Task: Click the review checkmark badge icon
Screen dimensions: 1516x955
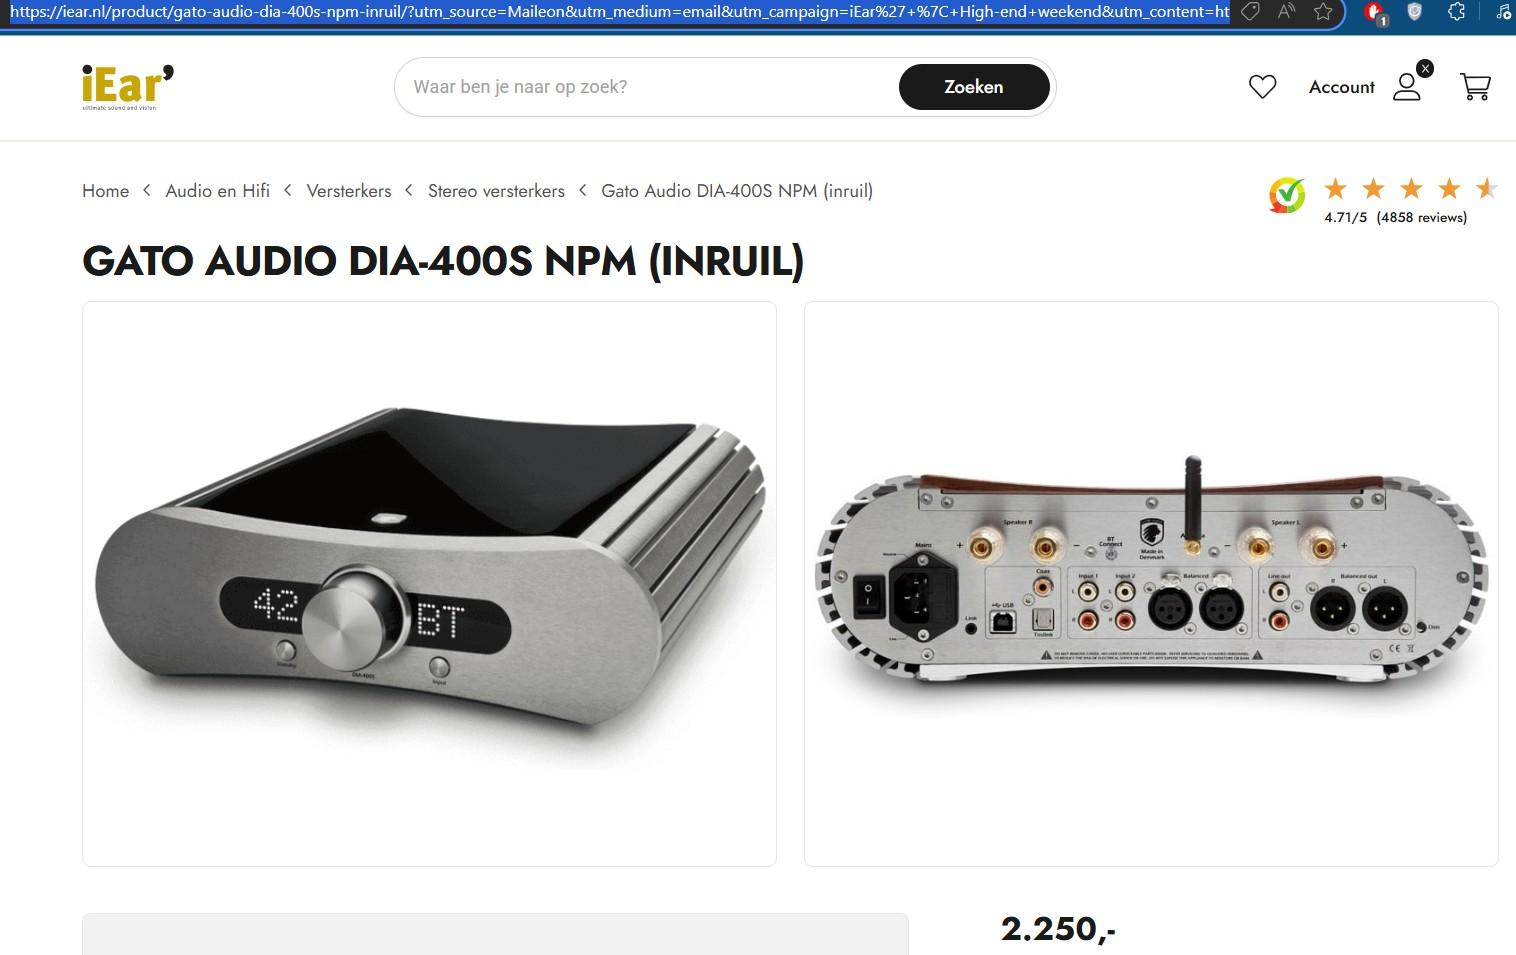Action: tap(1287, 195)
